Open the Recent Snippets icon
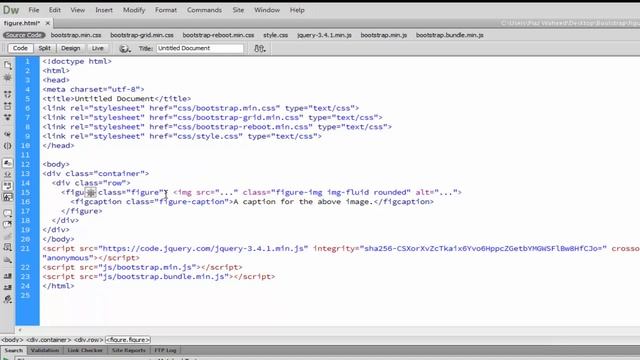 [7, 247]
